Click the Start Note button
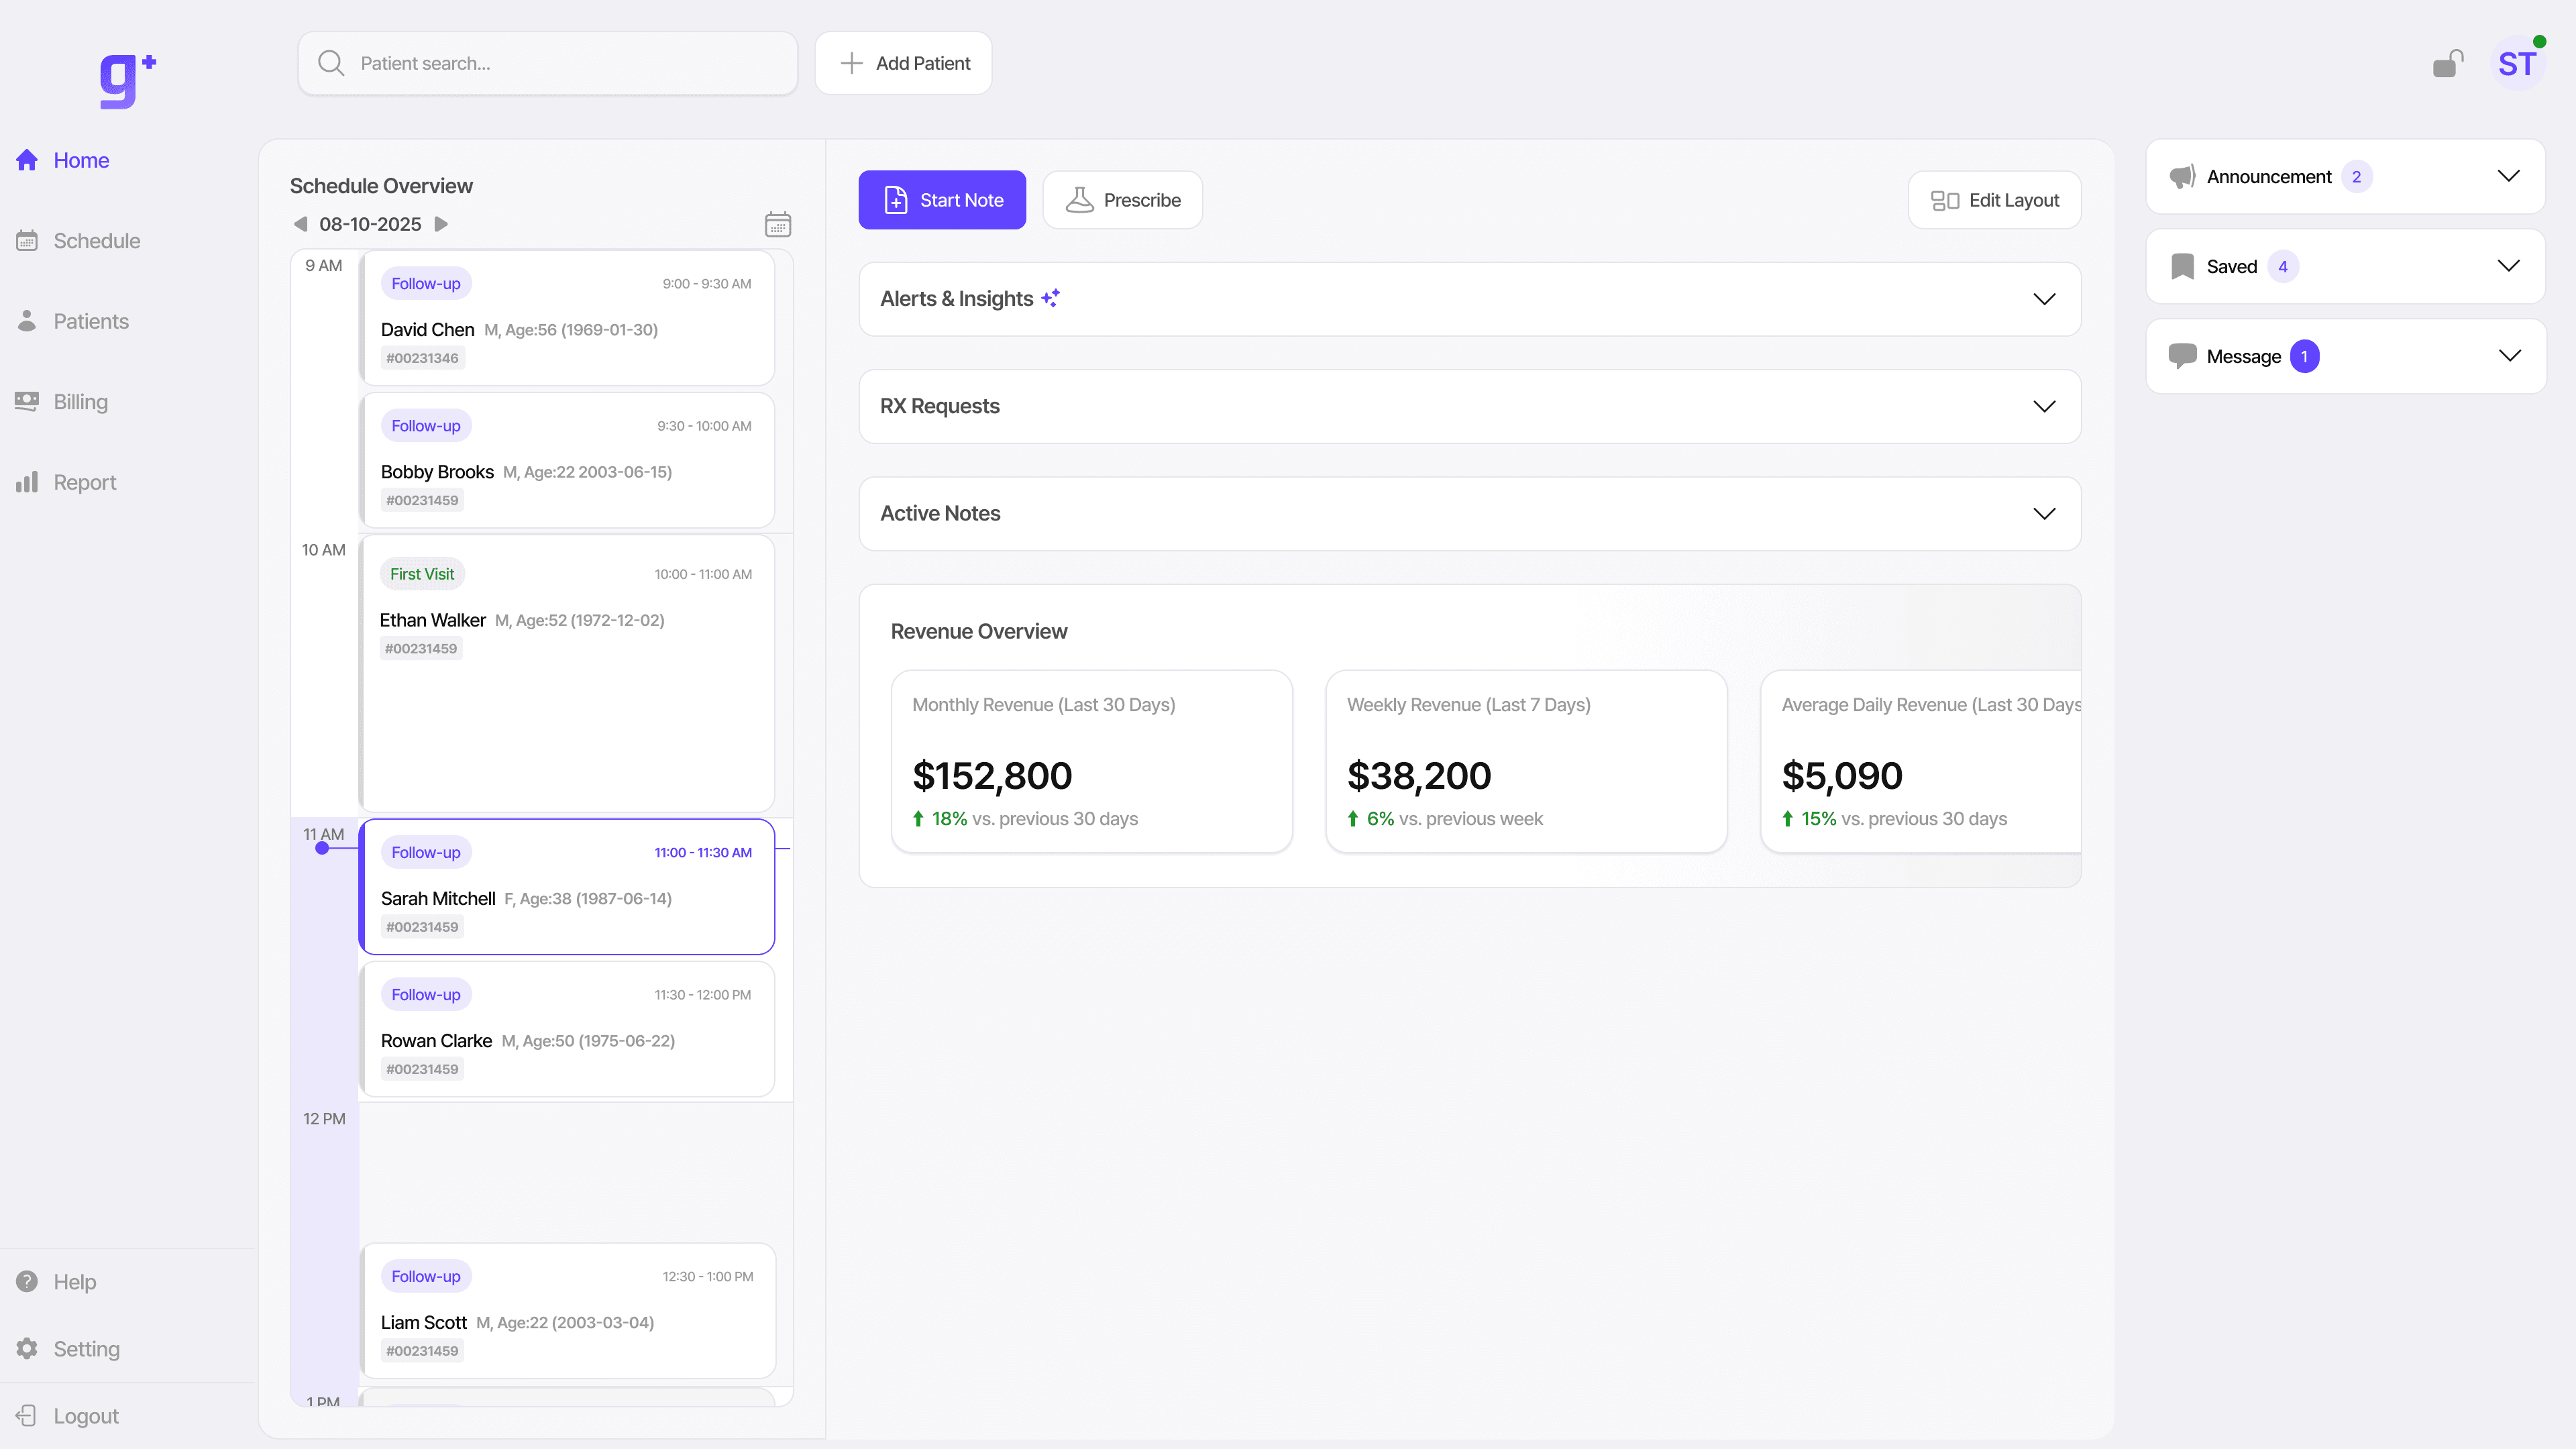 pyautogui.click(x=941, y=200)
